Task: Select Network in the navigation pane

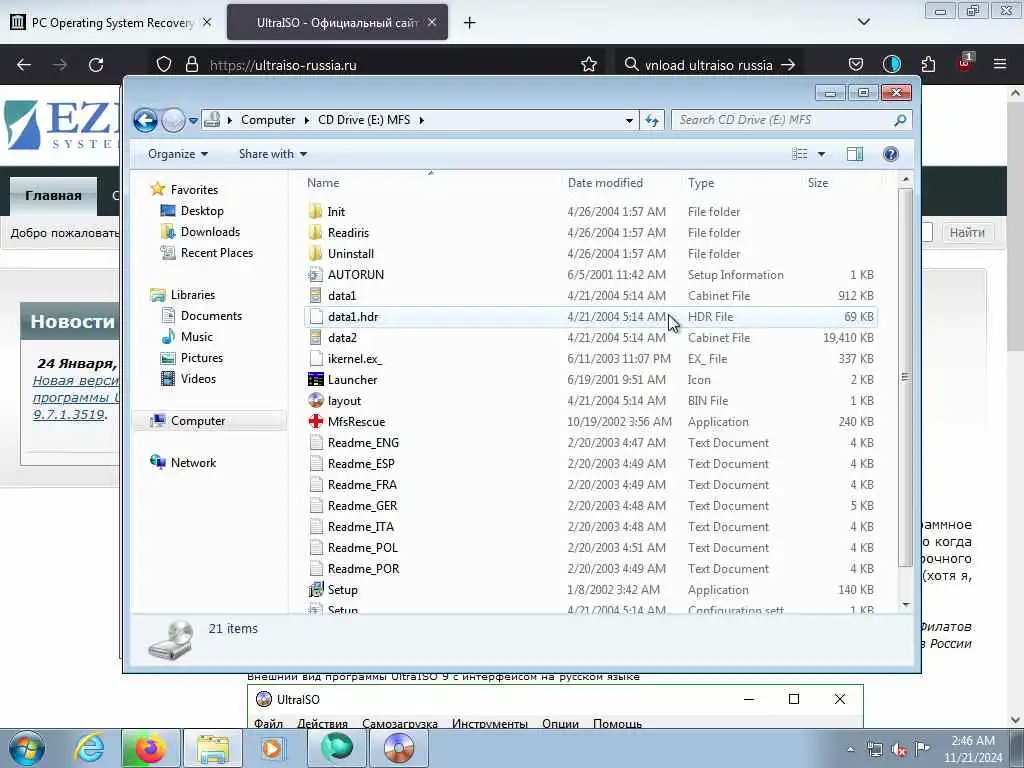Action: 193,462
